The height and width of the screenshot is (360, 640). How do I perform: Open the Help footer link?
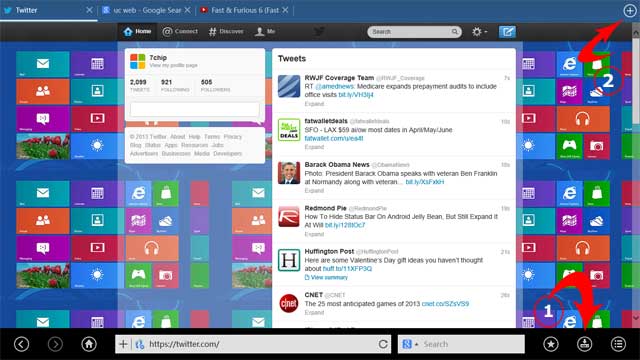click(x=194, y=137)
